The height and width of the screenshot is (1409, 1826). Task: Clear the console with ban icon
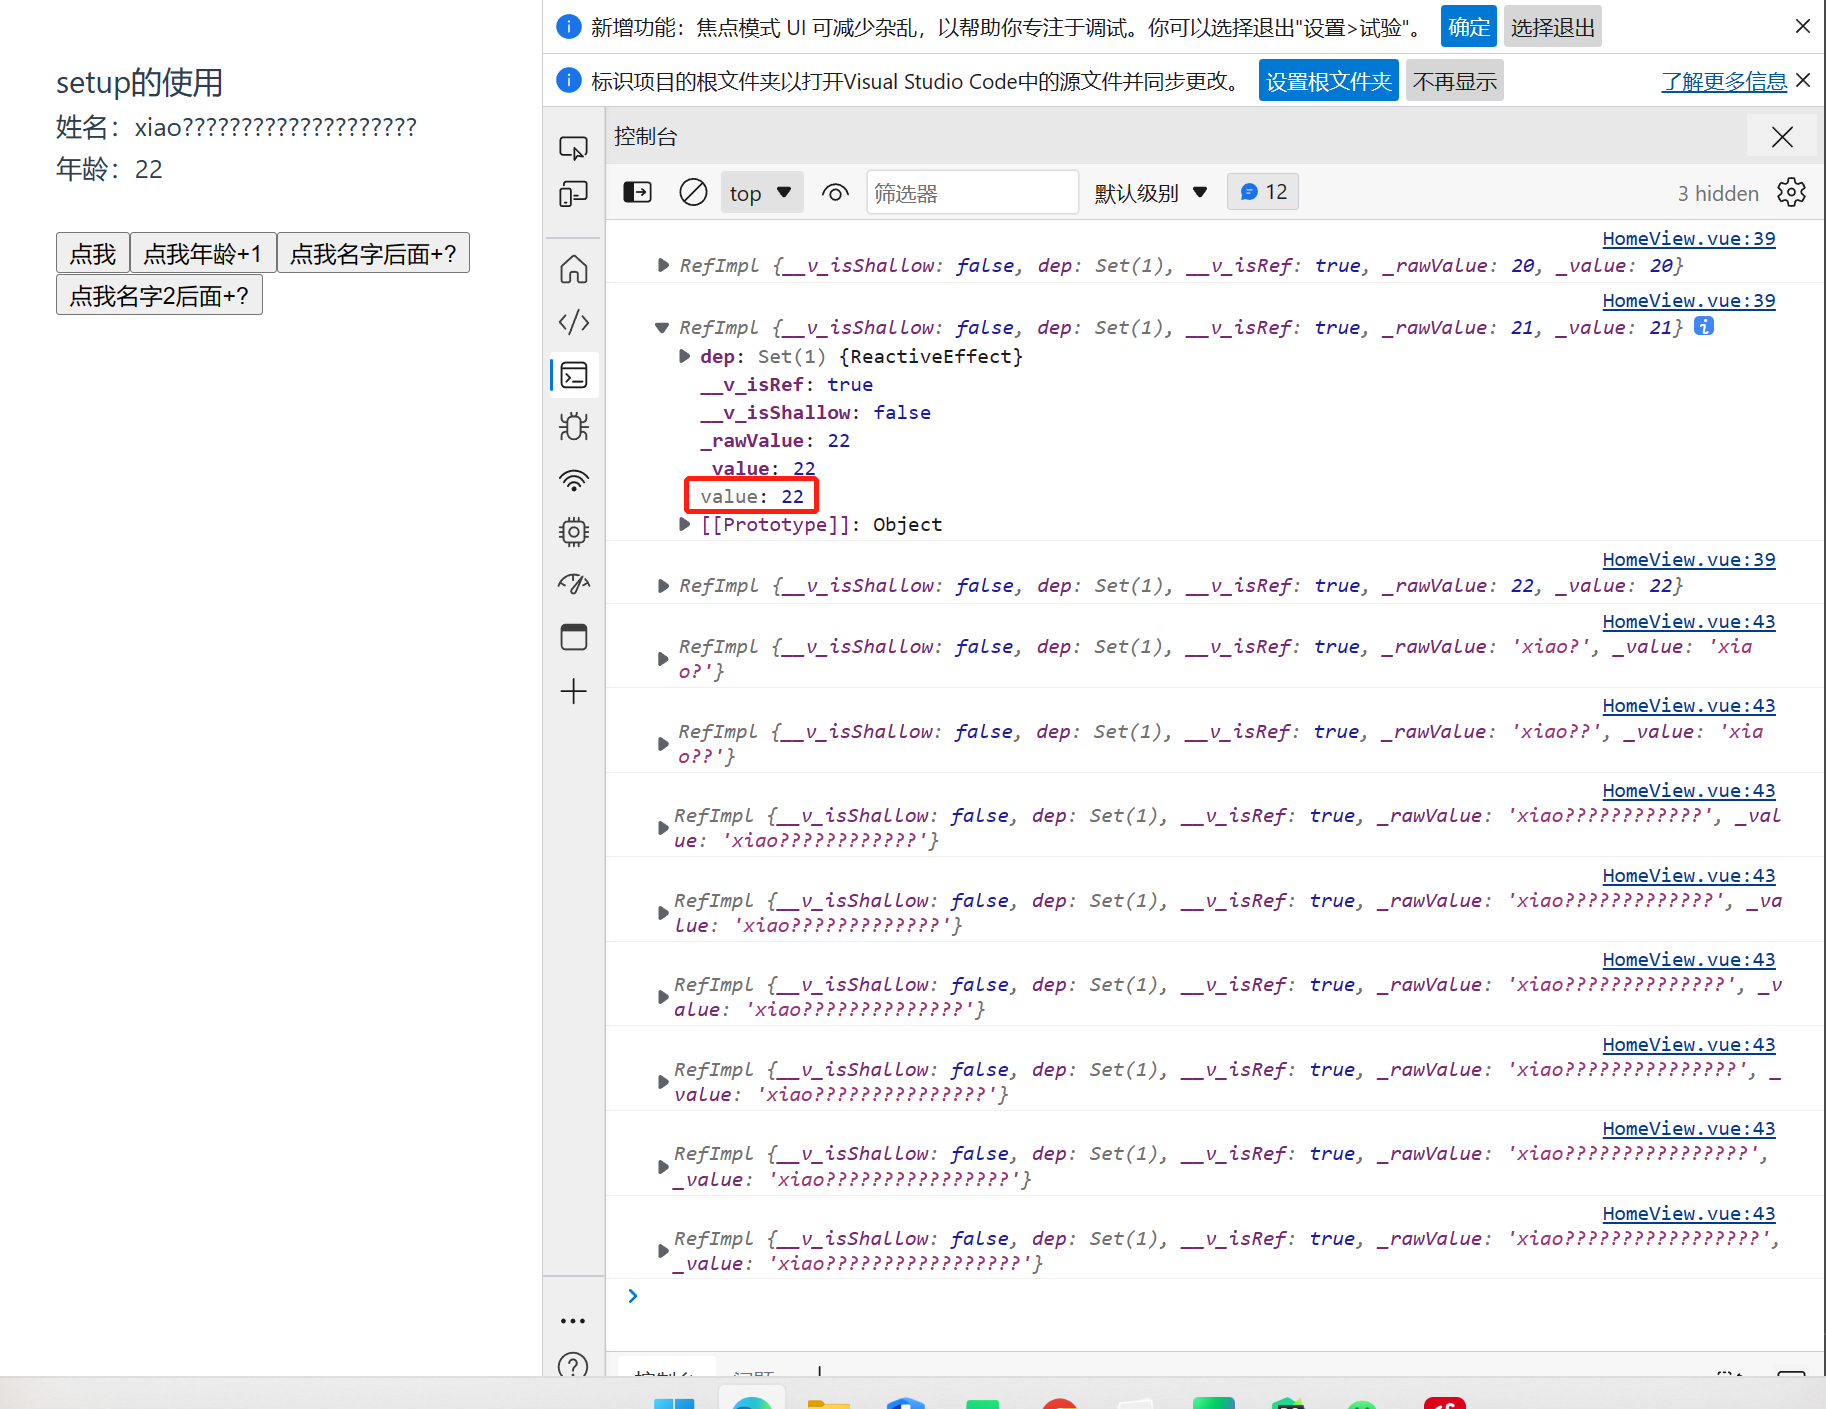(x=693, y=192)
